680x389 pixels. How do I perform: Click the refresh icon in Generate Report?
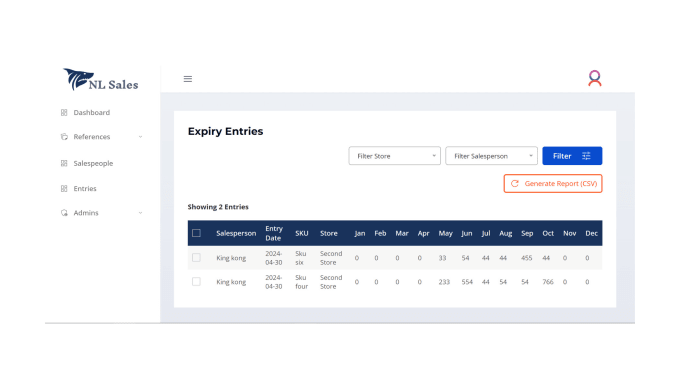(515, 184)
